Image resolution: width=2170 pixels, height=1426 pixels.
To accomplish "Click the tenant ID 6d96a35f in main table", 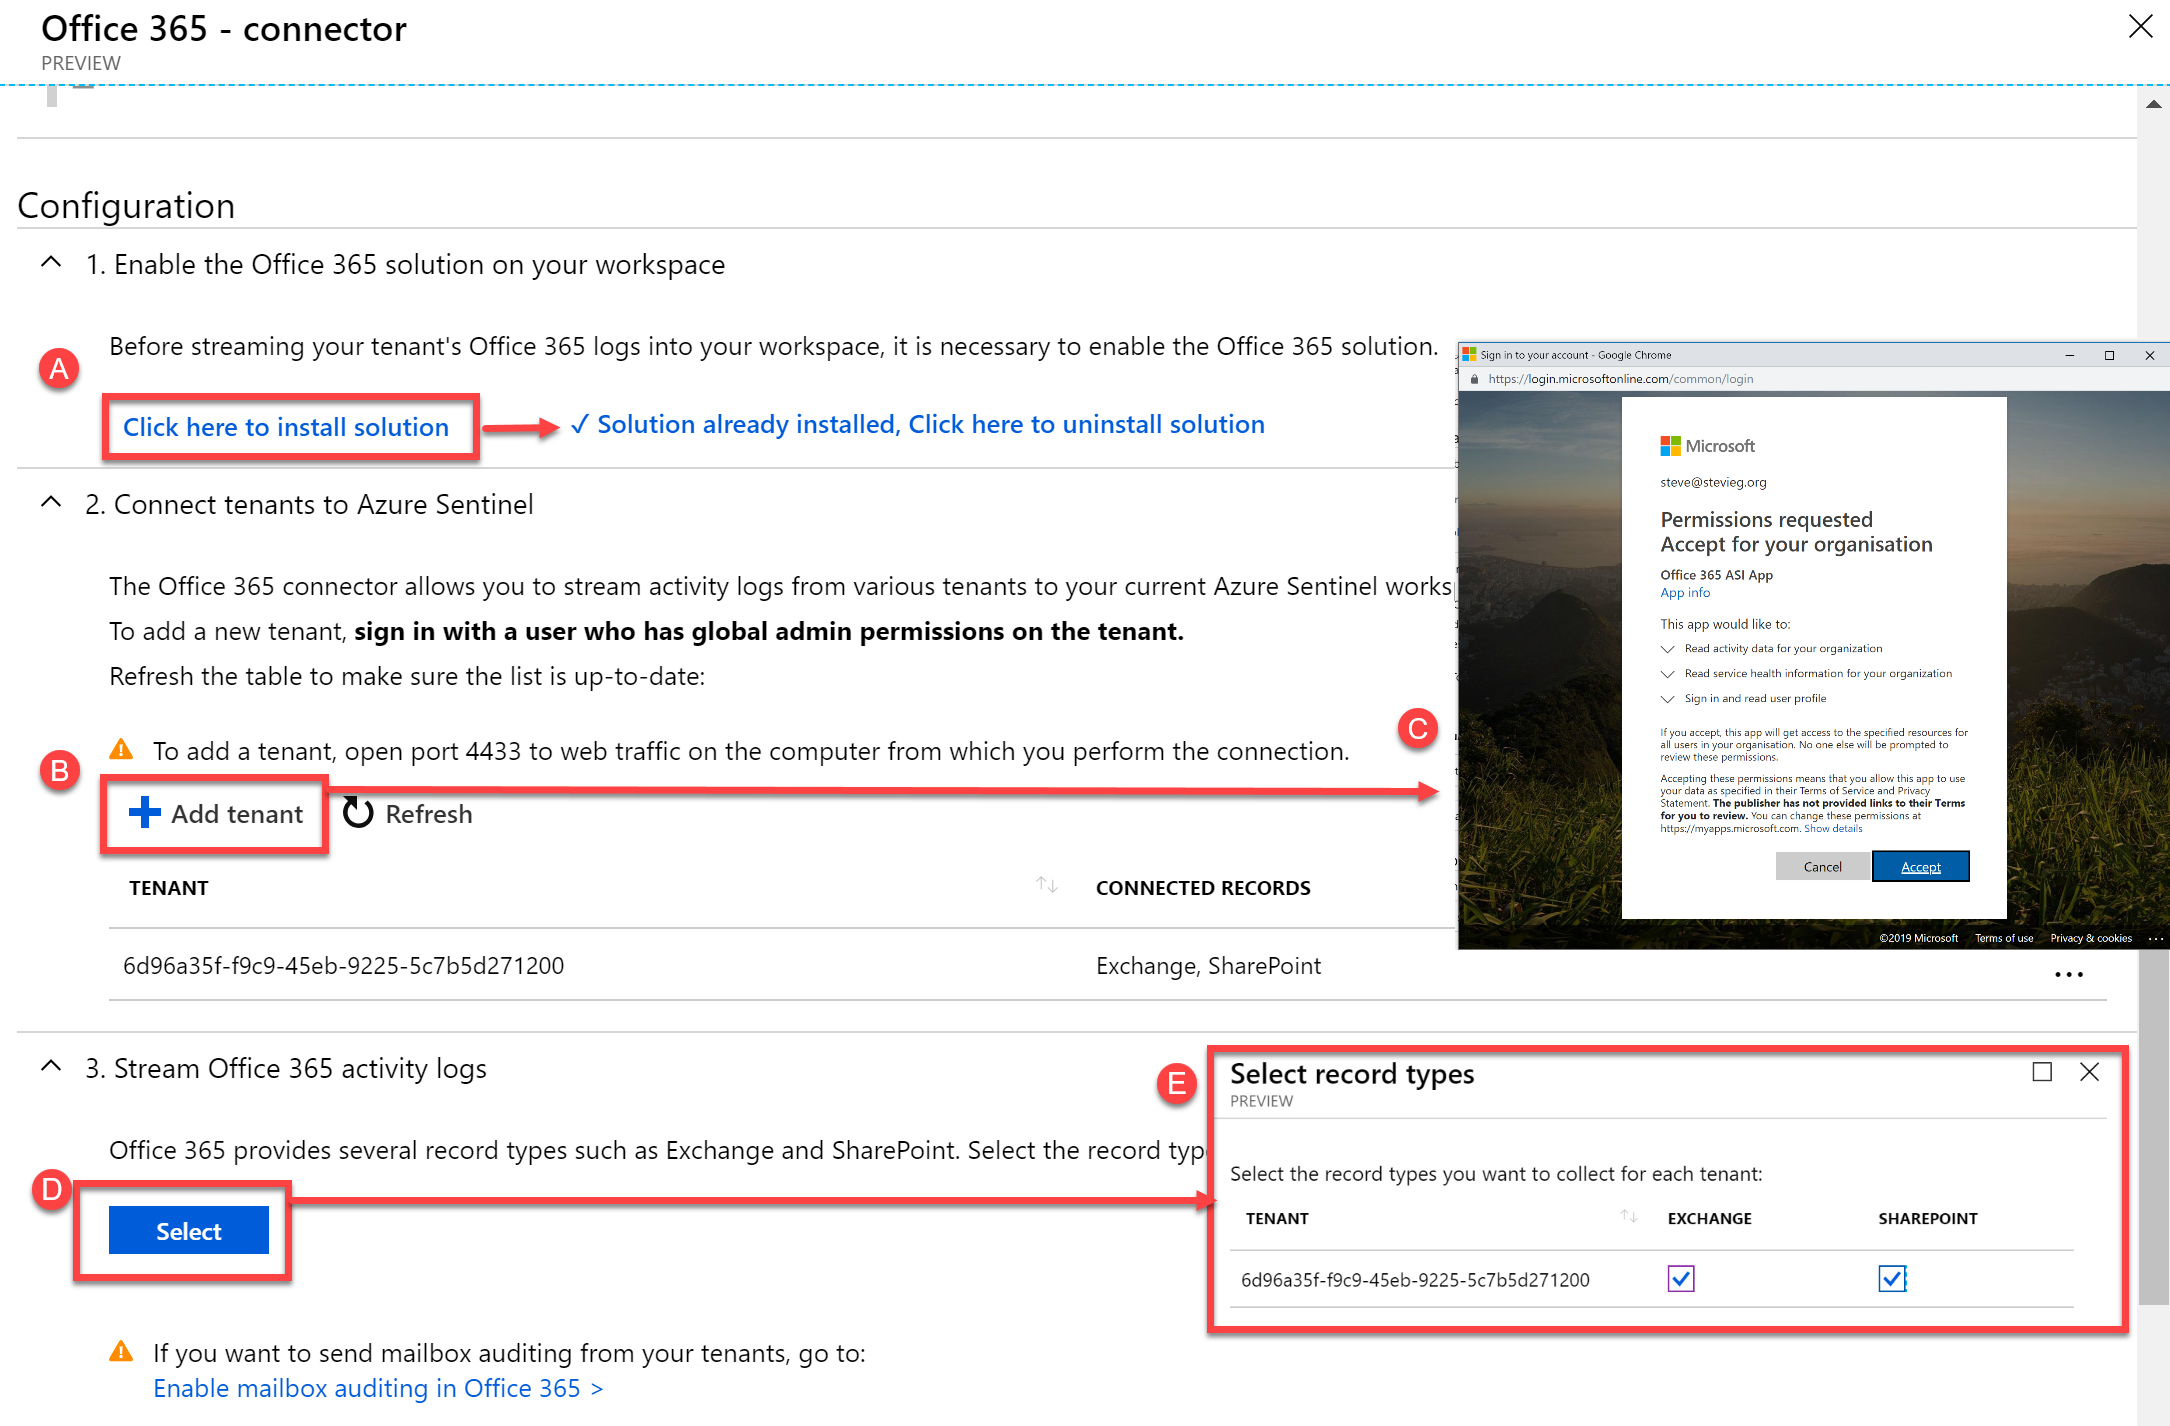I will pyautogui.click(x=343, y=965).
